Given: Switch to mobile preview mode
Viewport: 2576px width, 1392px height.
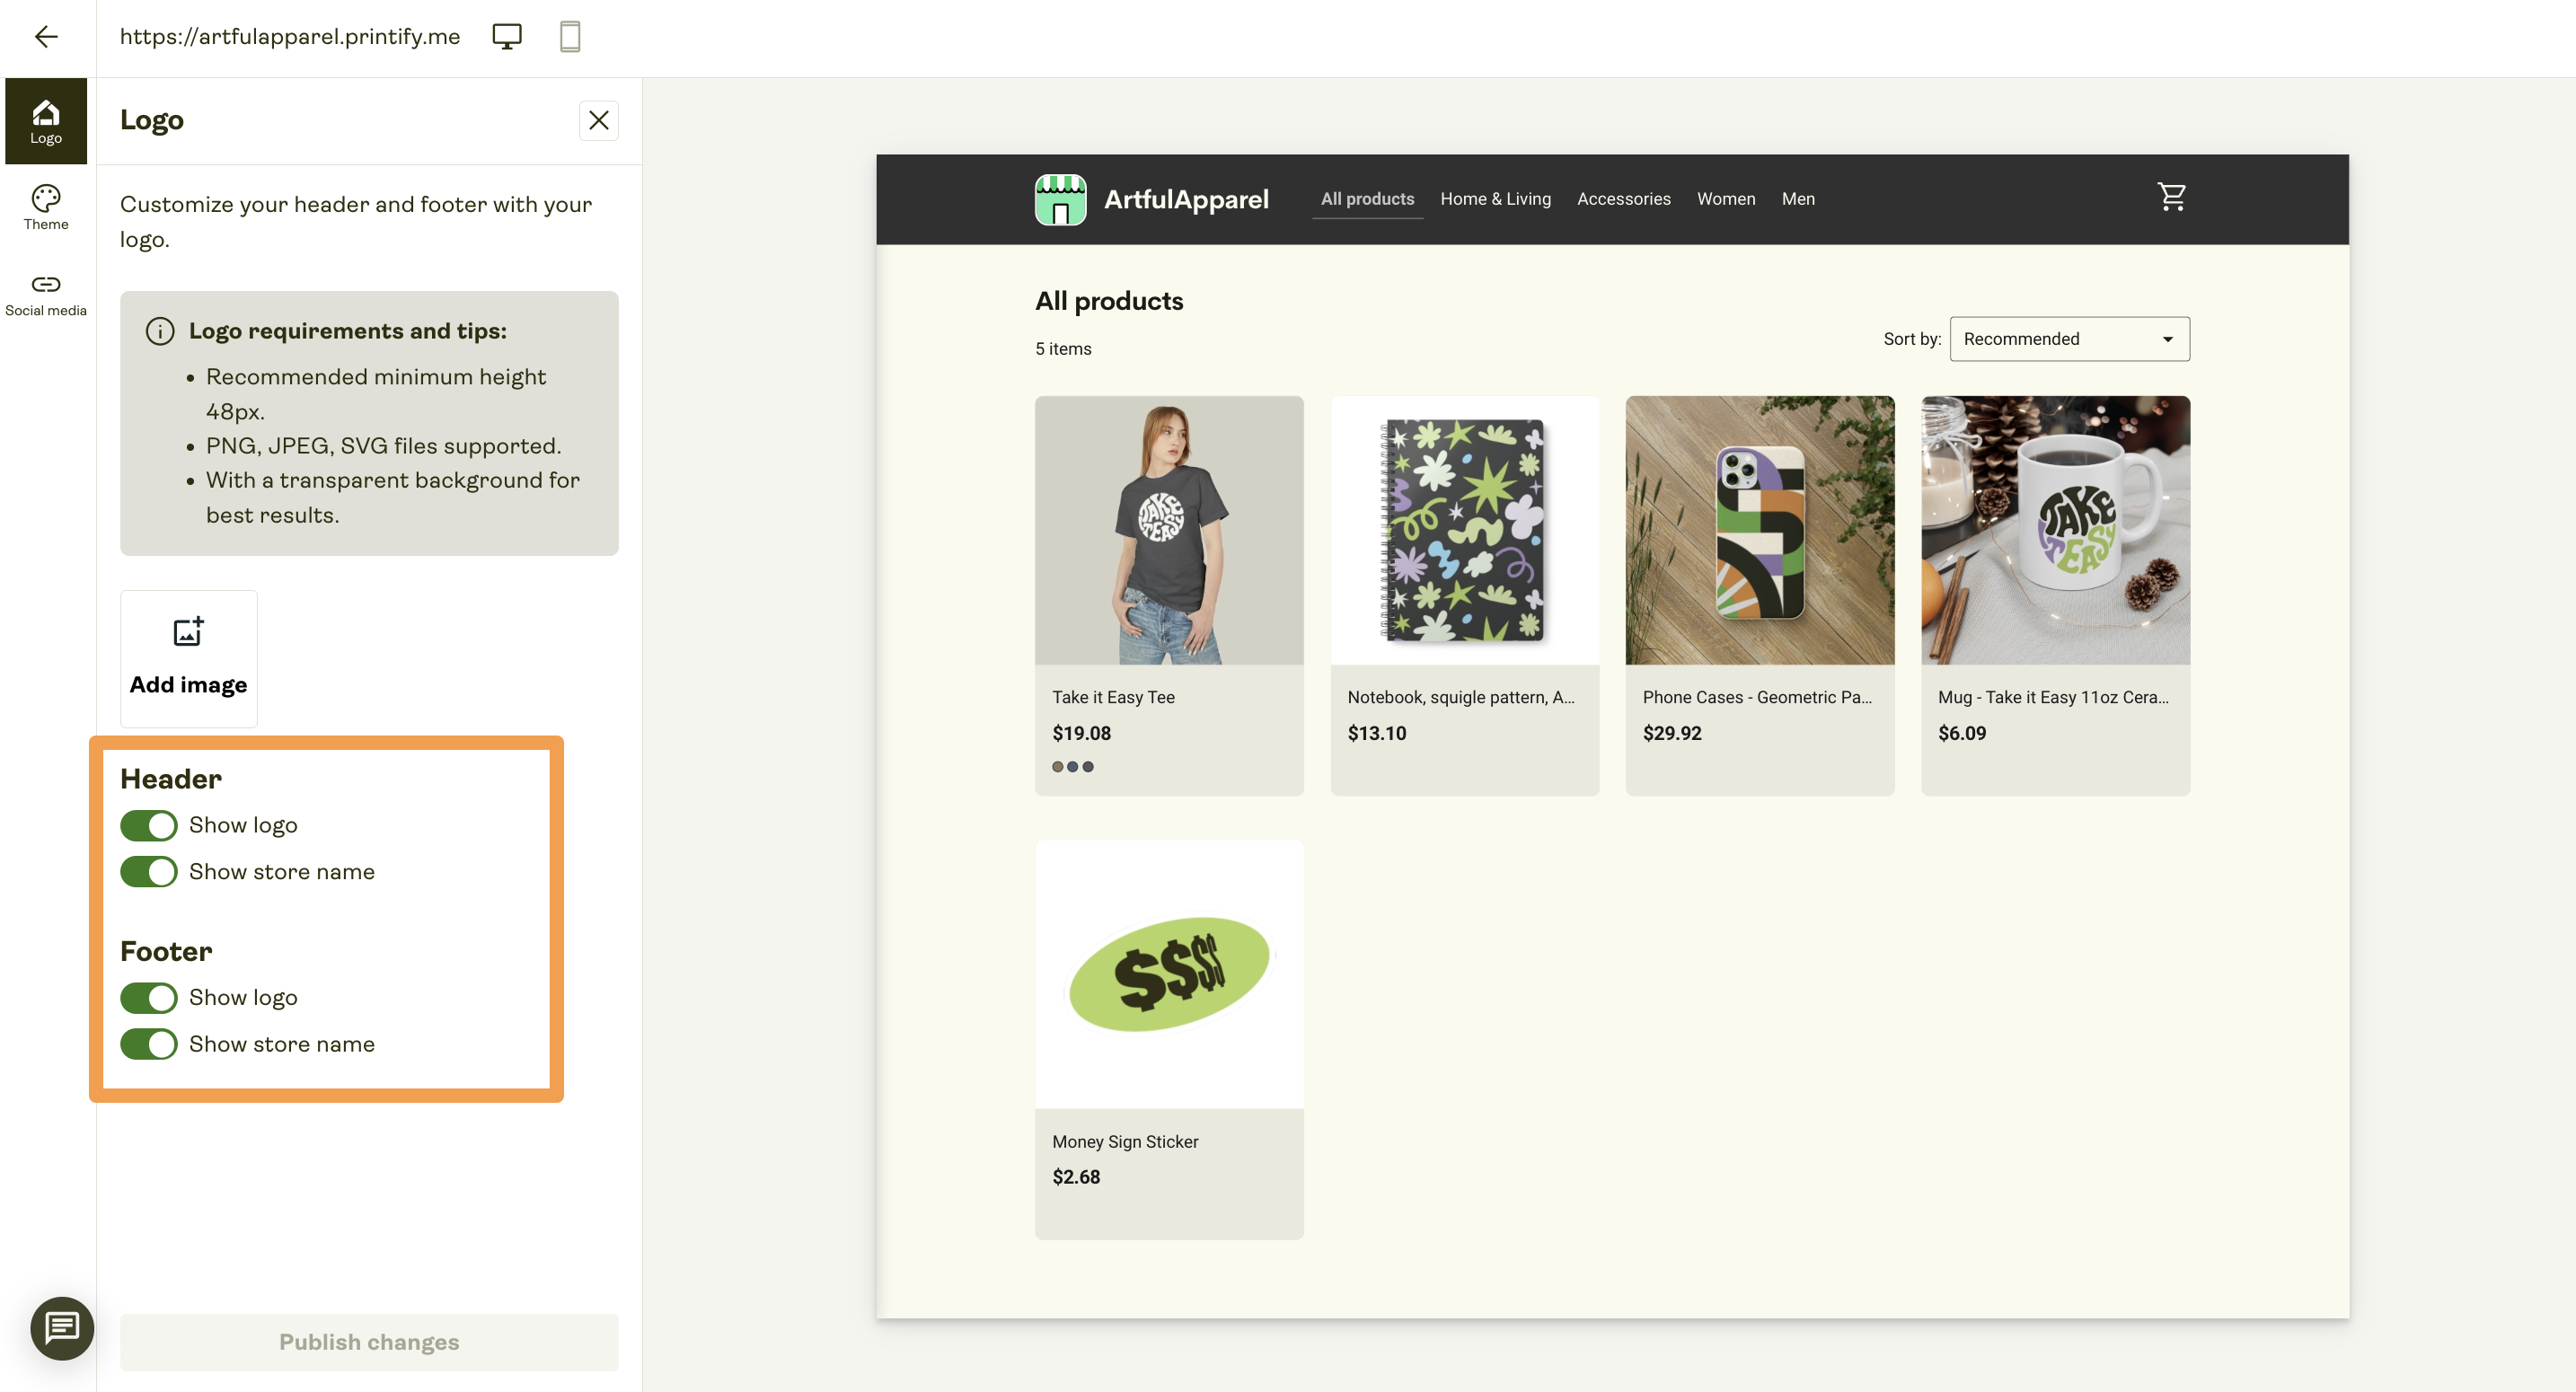Looking at the screenshot, I should [x=570, y=36].
